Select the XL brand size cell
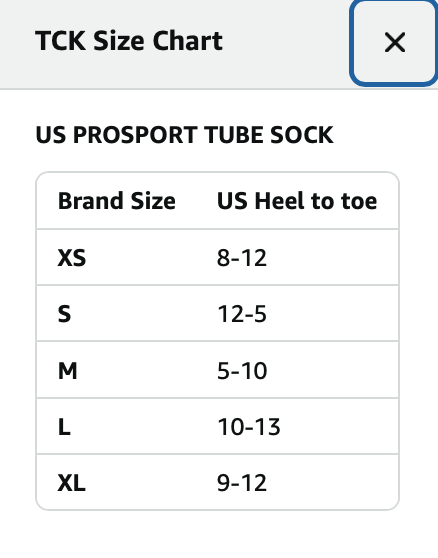This screenshot has height=558, width=438. 72,483
